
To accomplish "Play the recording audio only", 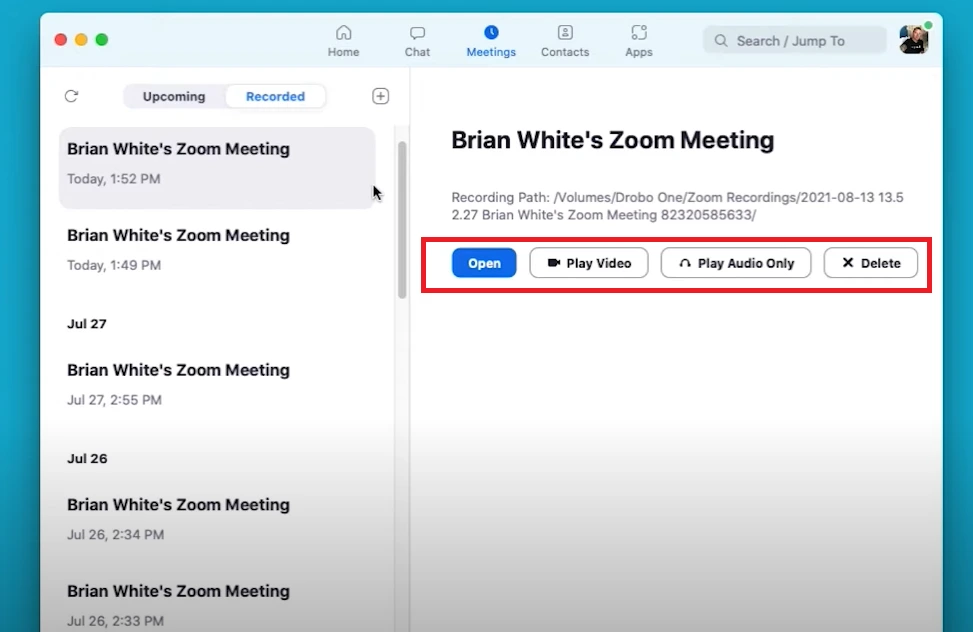I will 736,263.
